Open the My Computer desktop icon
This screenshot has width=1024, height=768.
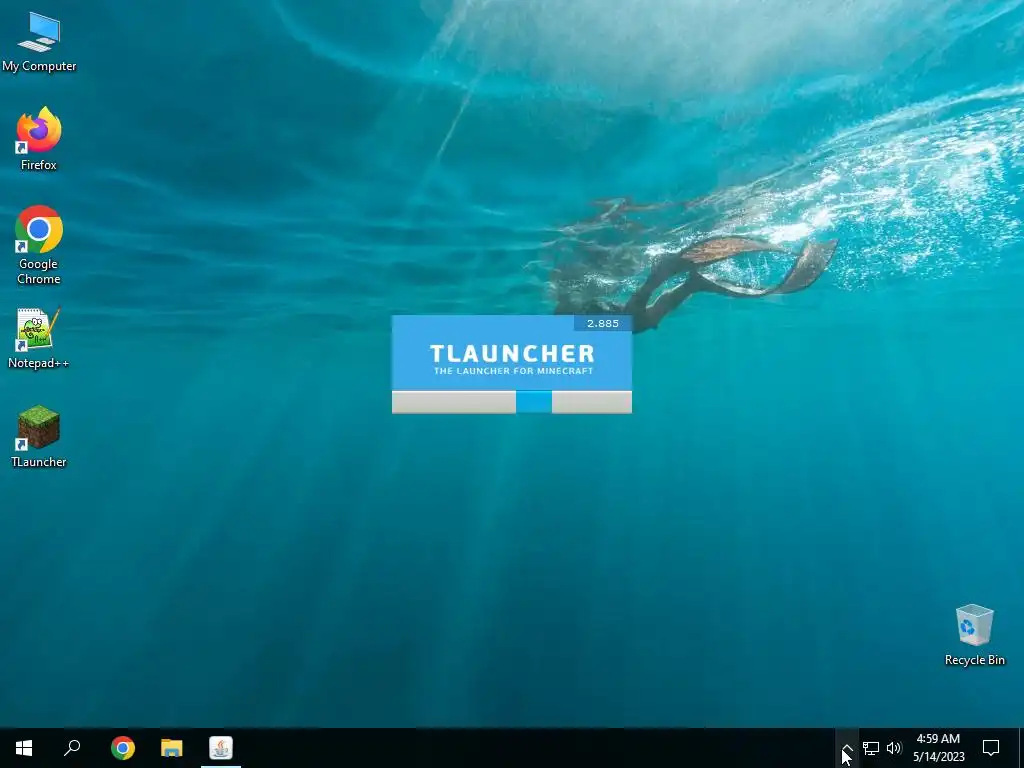tap(39, 42)
